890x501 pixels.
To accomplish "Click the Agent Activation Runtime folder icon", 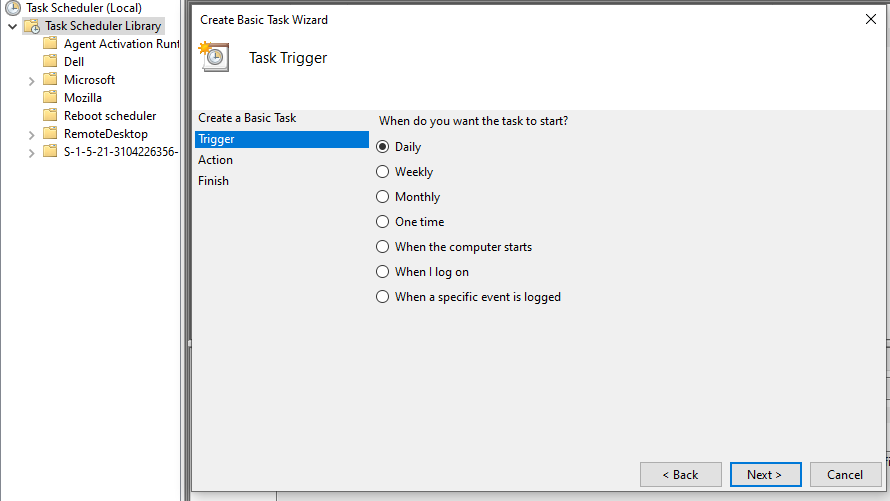I will pos(51,44).
